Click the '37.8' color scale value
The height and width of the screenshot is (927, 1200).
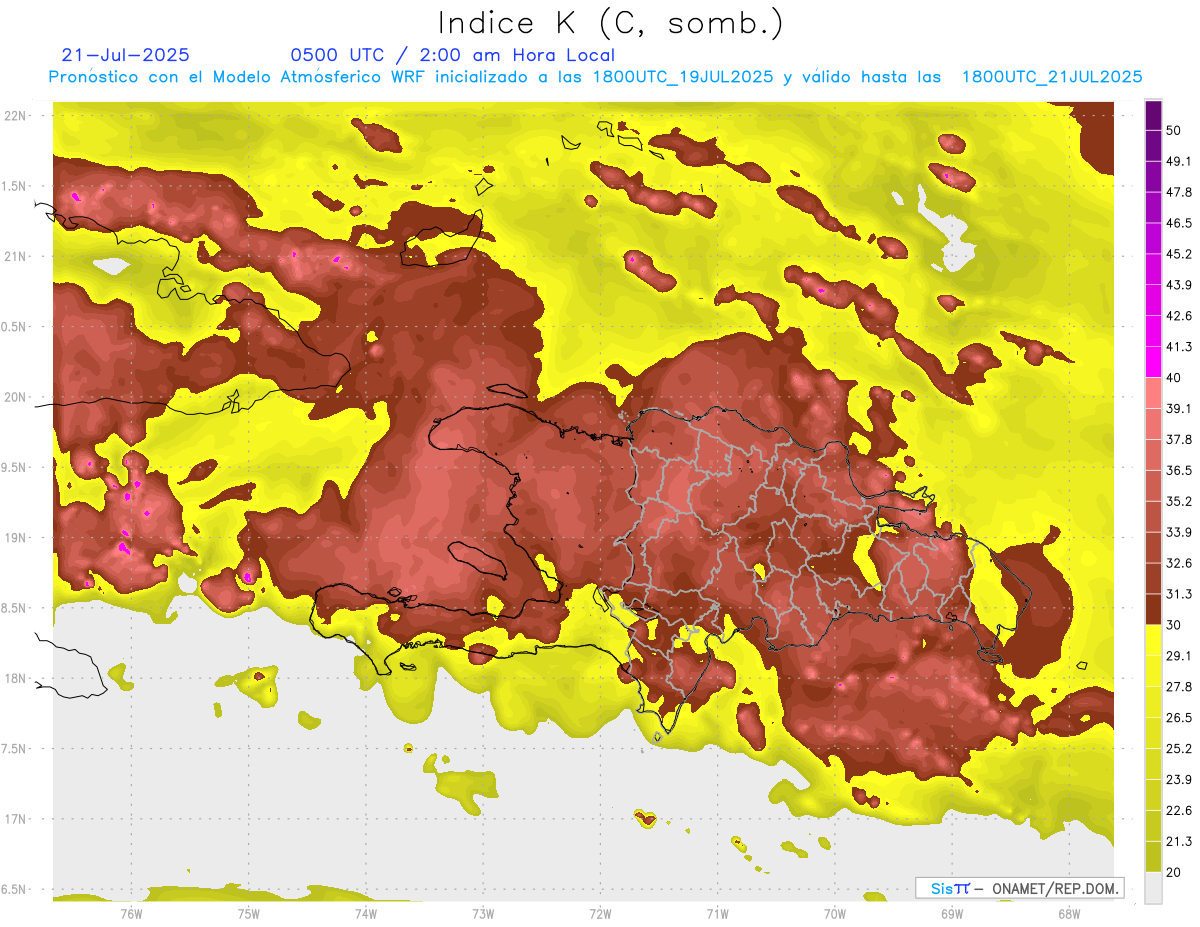tap(1178, 440)
